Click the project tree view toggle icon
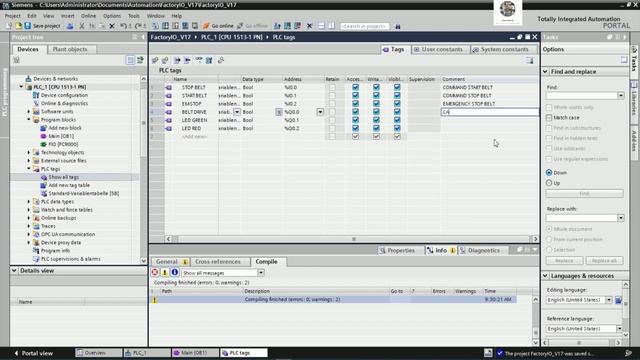Viewport: 640px width, 360px height. pyautogui.click(x=130, y=60)
